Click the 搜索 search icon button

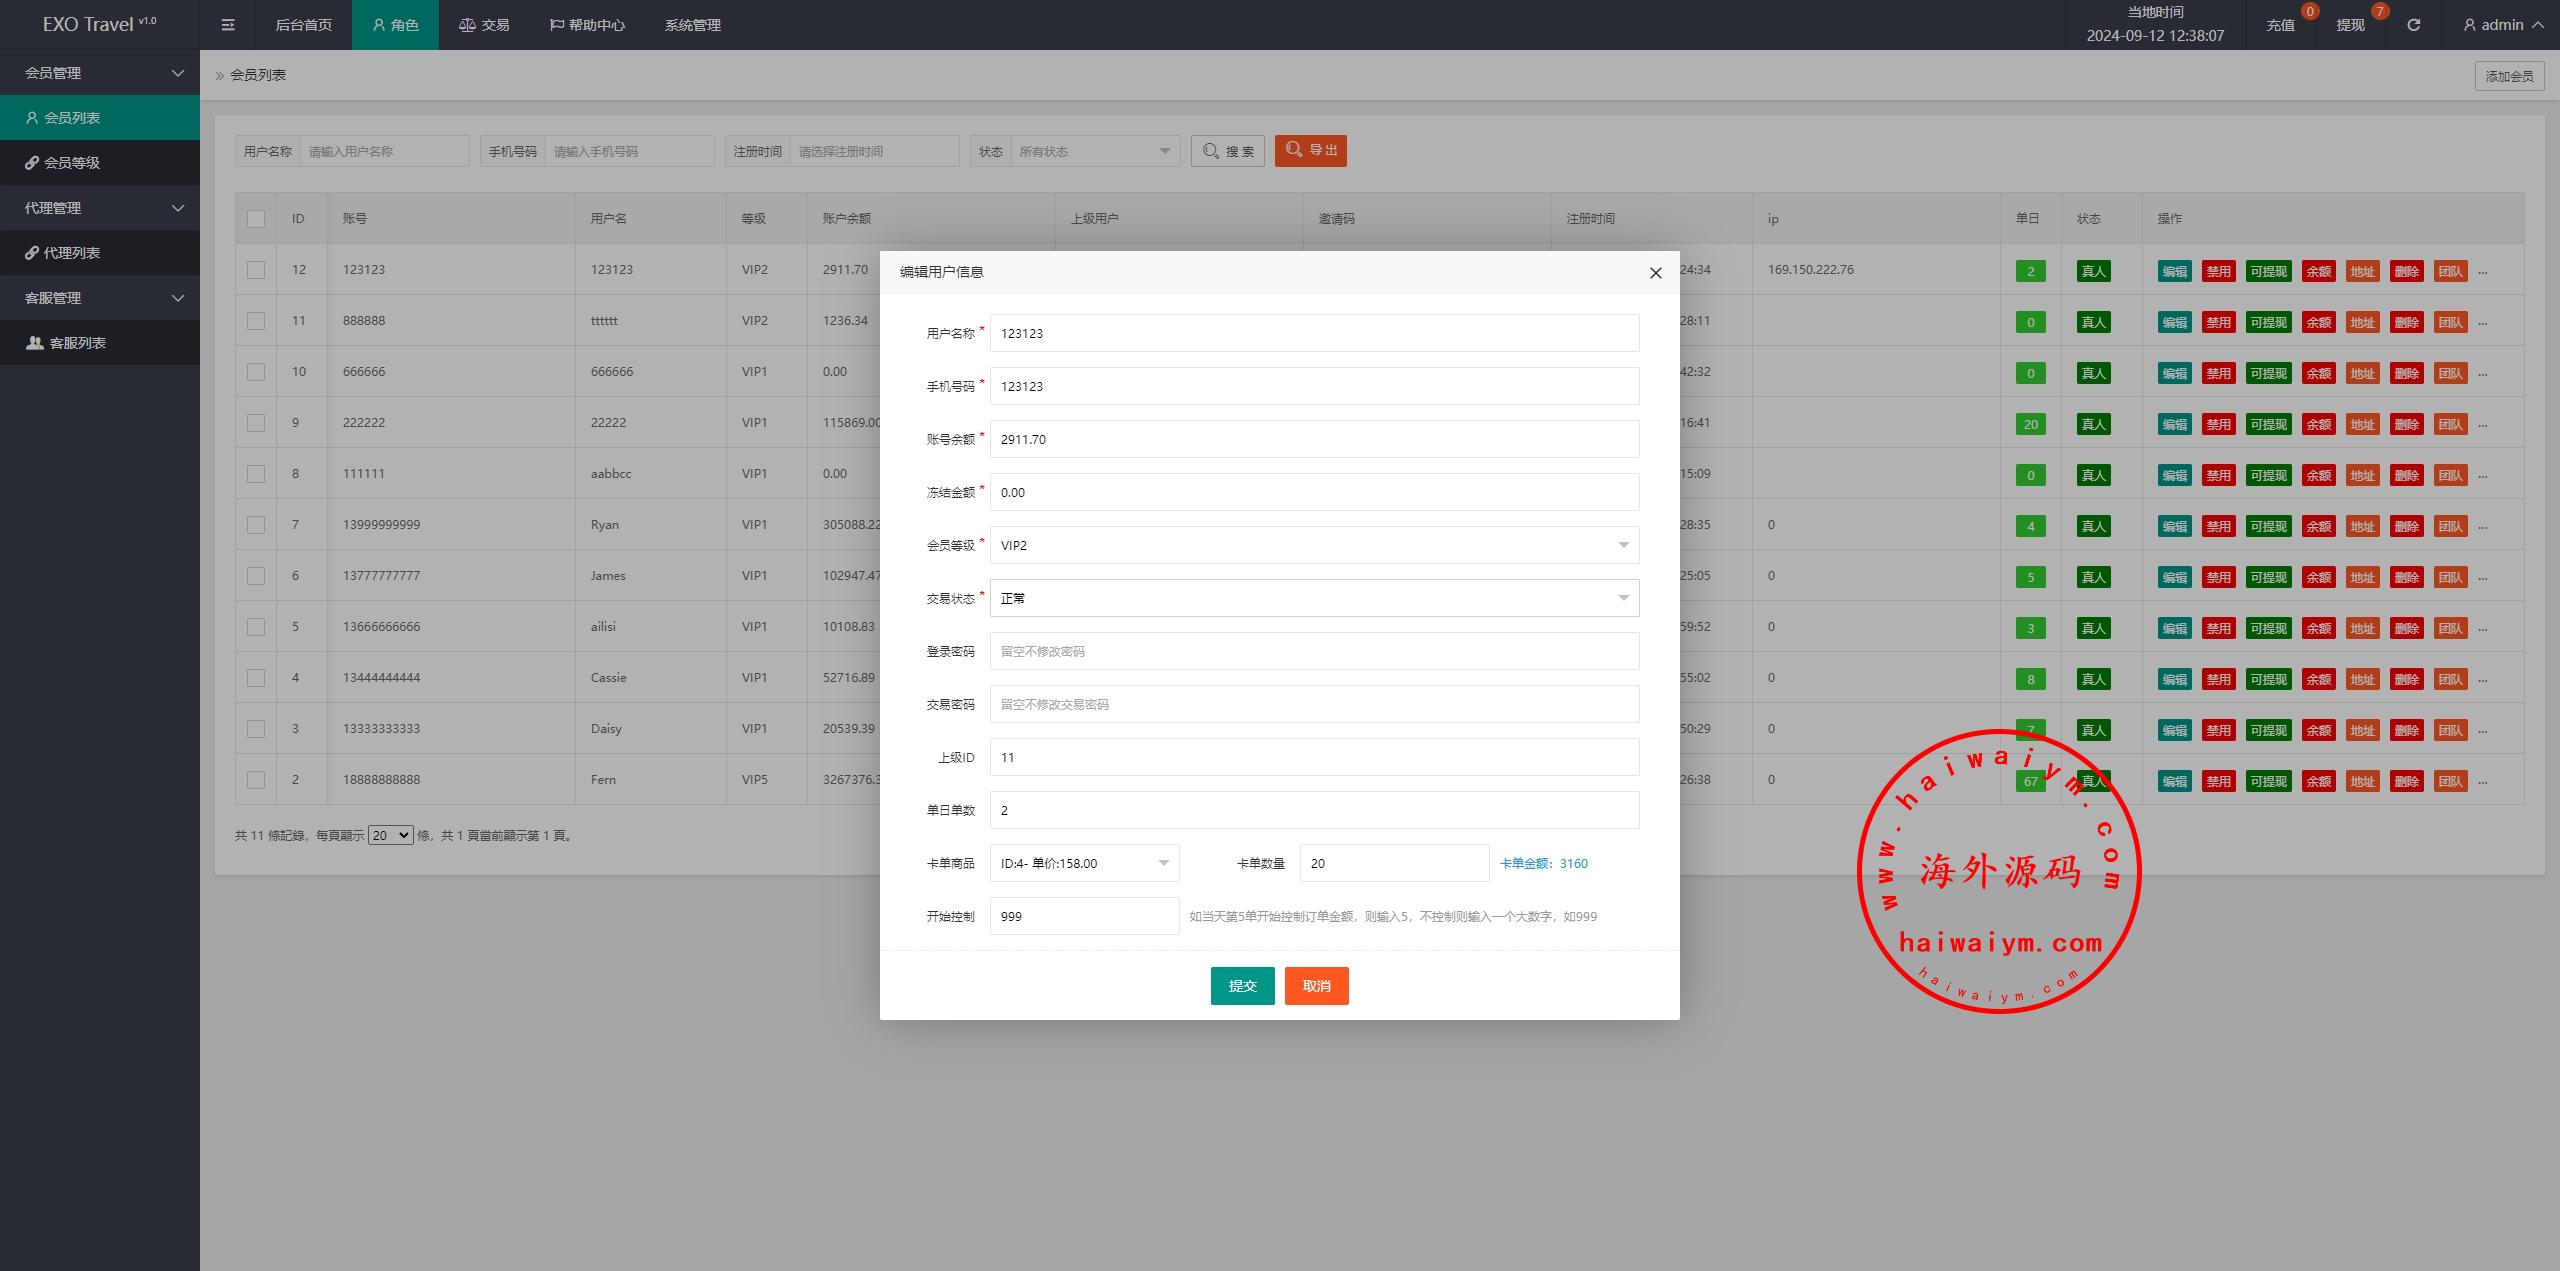pos(1227,151)
